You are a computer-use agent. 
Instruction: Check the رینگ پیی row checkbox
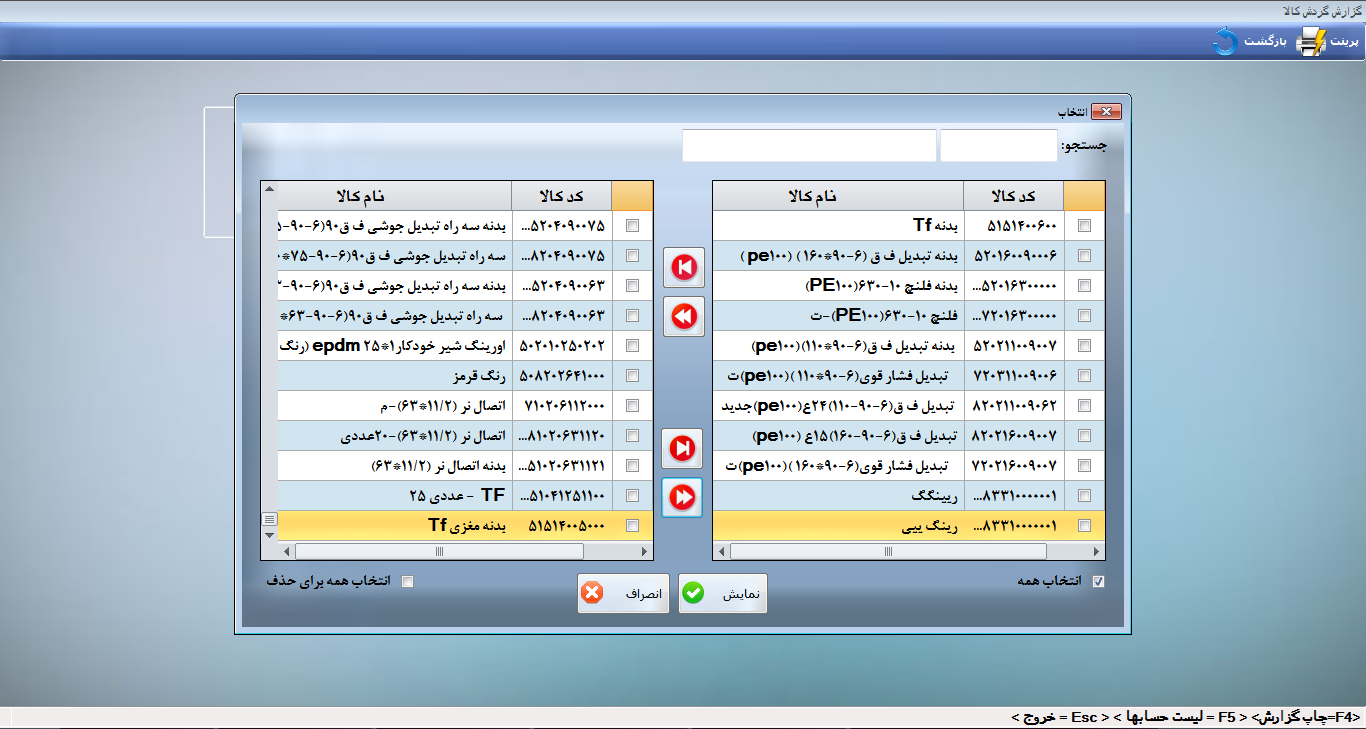tap(1085, 526)
